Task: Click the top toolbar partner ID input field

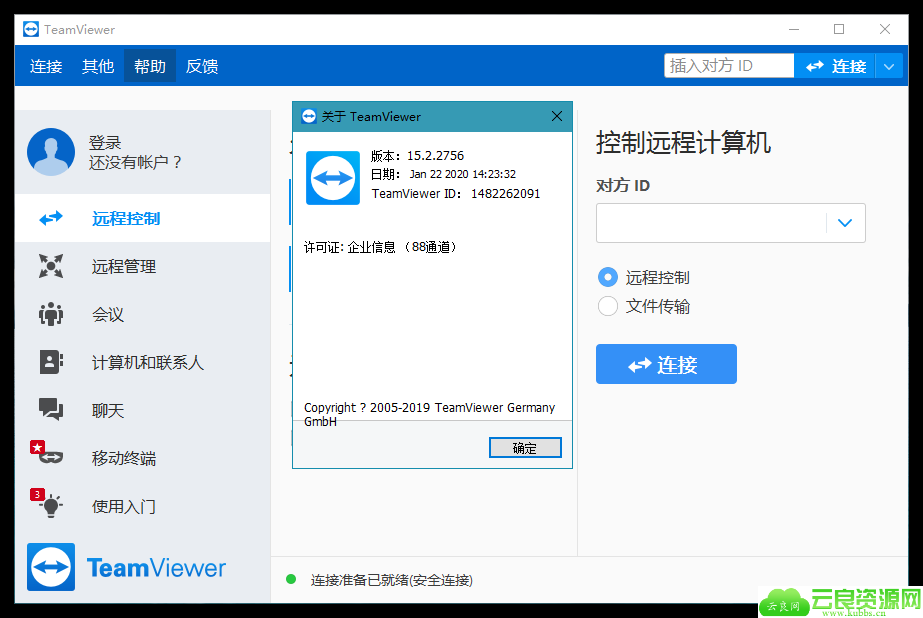Action: [x=728, y=66]
